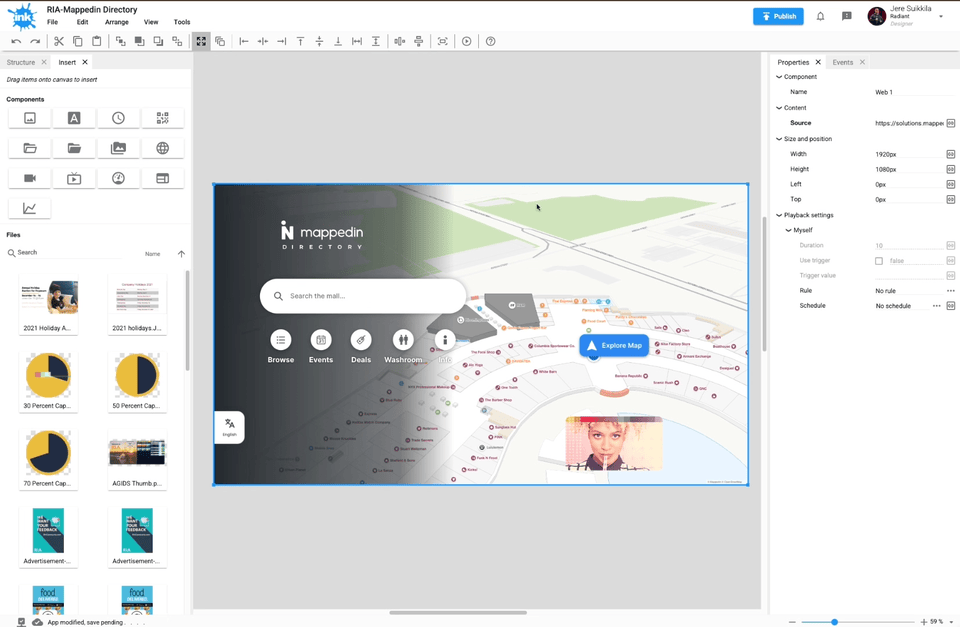960x627 pixels.
Task: Select the 30 Percent Cap file thumbnail
Action: point(48,375)
